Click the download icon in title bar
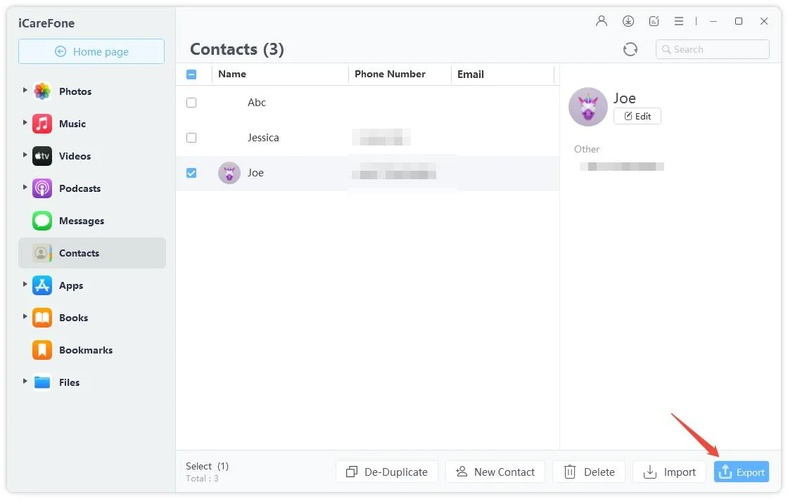Screen dimensions: 788x499 (x=628, y=21)
